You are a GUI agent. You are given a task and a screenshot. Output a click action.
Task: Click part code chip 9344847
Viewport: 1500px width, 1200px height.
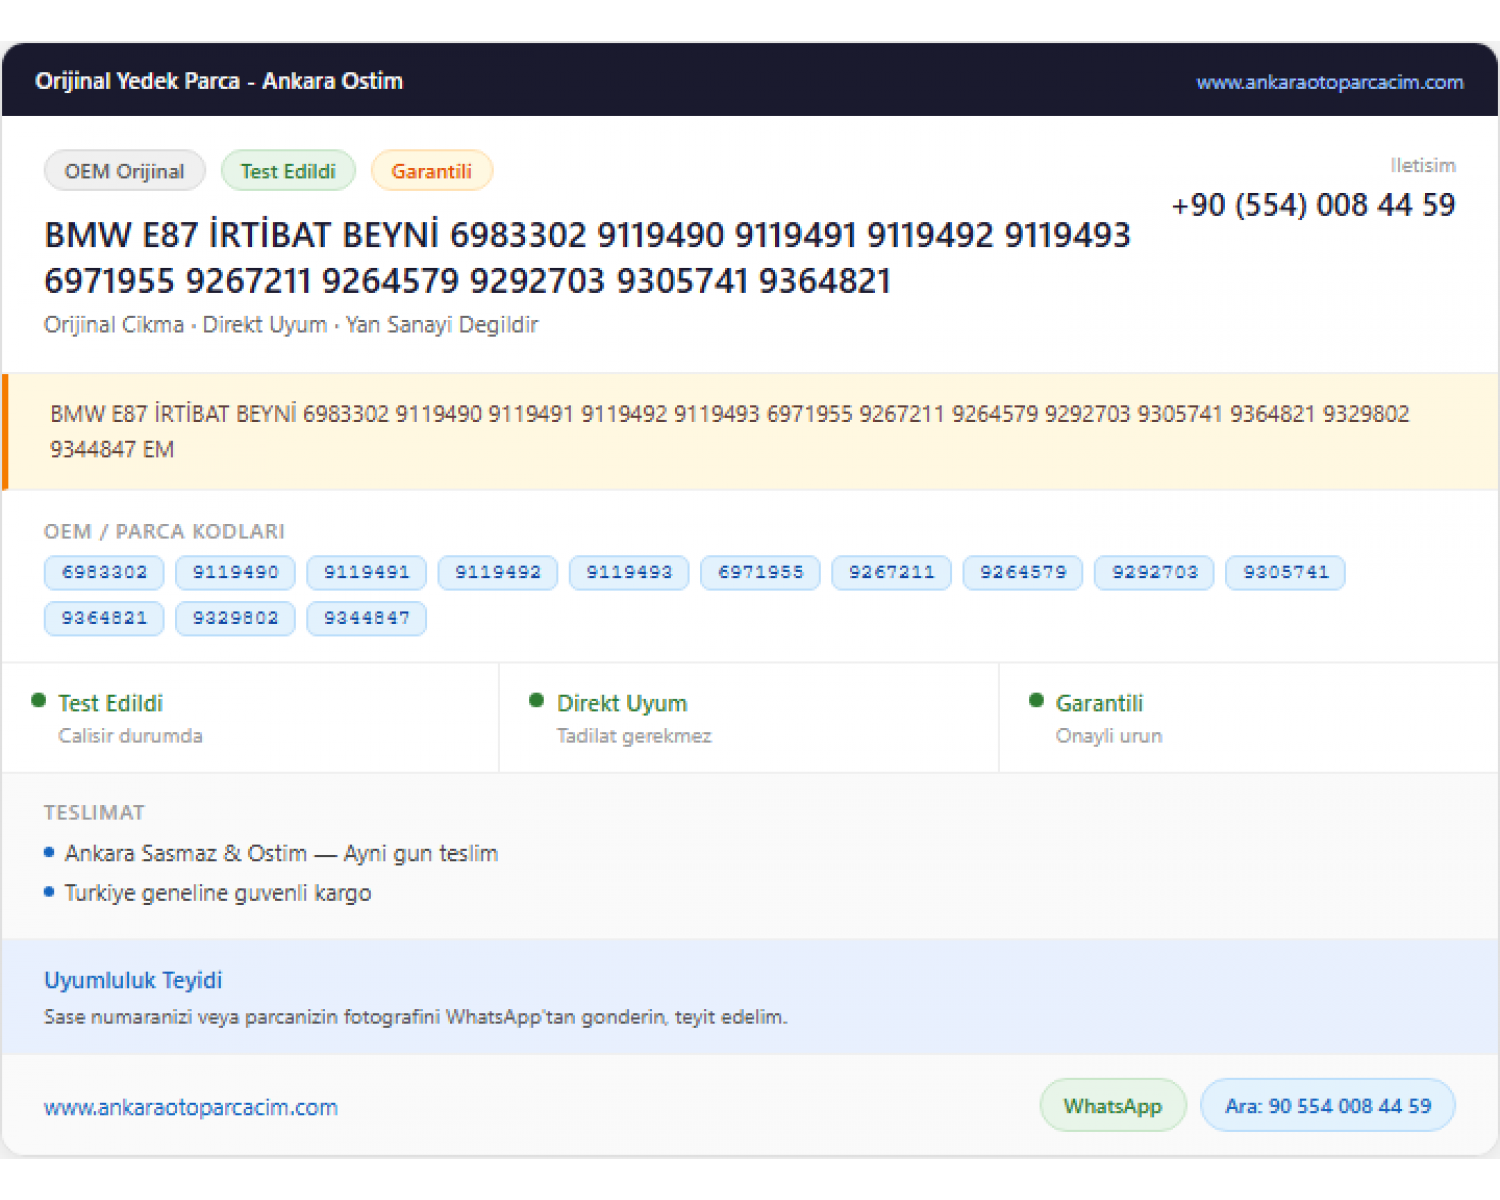pos(366,618)
